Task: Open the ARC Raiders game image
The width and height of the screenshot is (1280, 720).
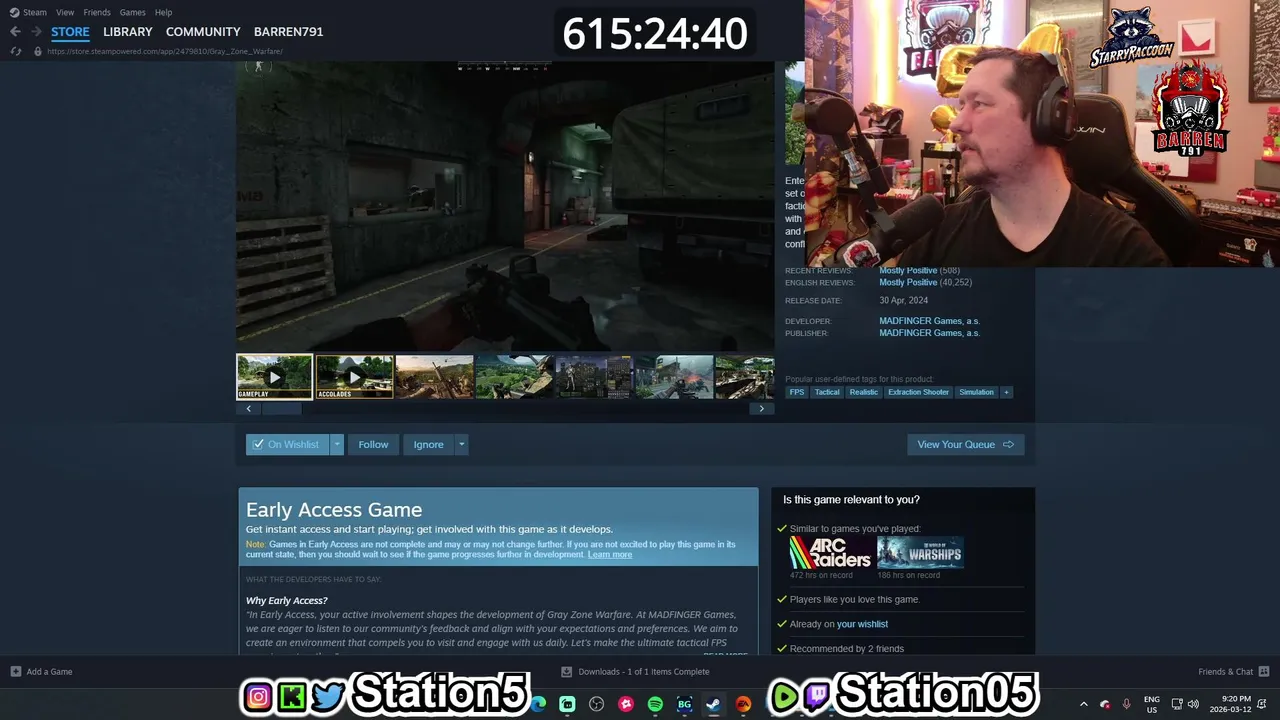Action: 830,553
